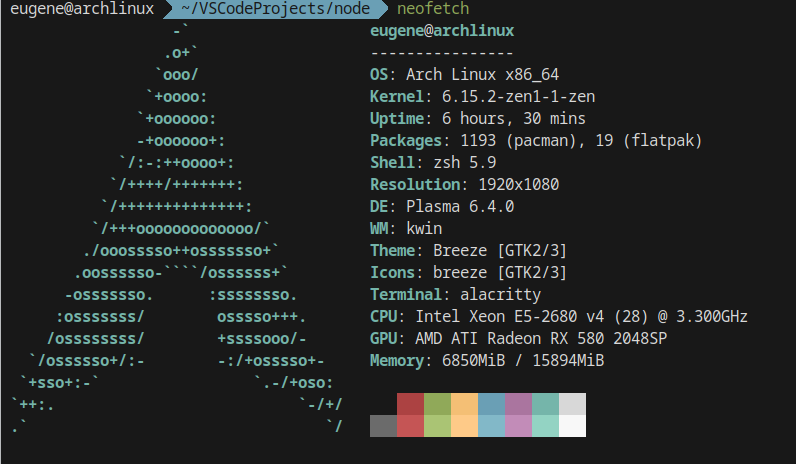796x464 pixels.
Task: Click the eugene@archlinux prompt segment
Action: pos(82,9)
